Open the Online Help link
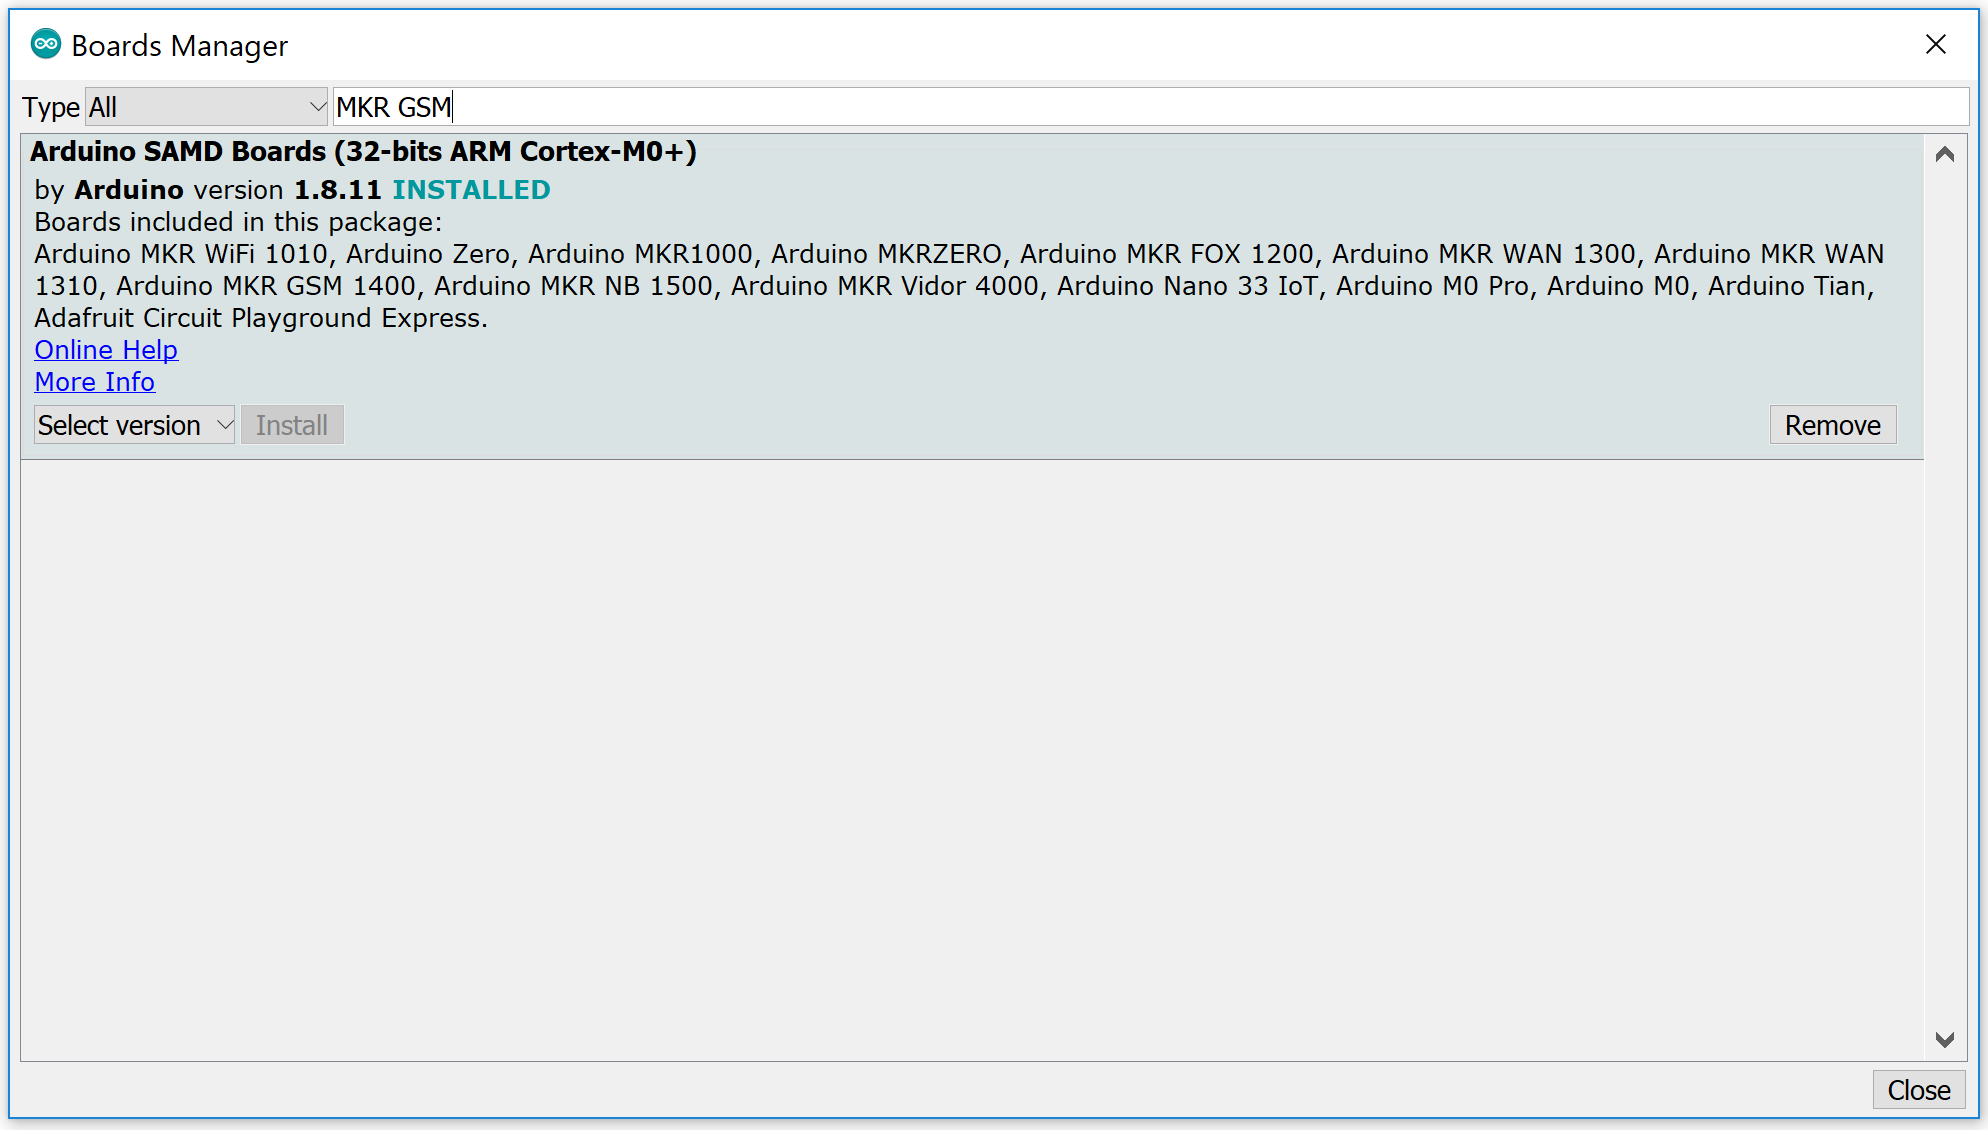The height and width of the screenshot is (1130, 1988). [x=106, y=350]
